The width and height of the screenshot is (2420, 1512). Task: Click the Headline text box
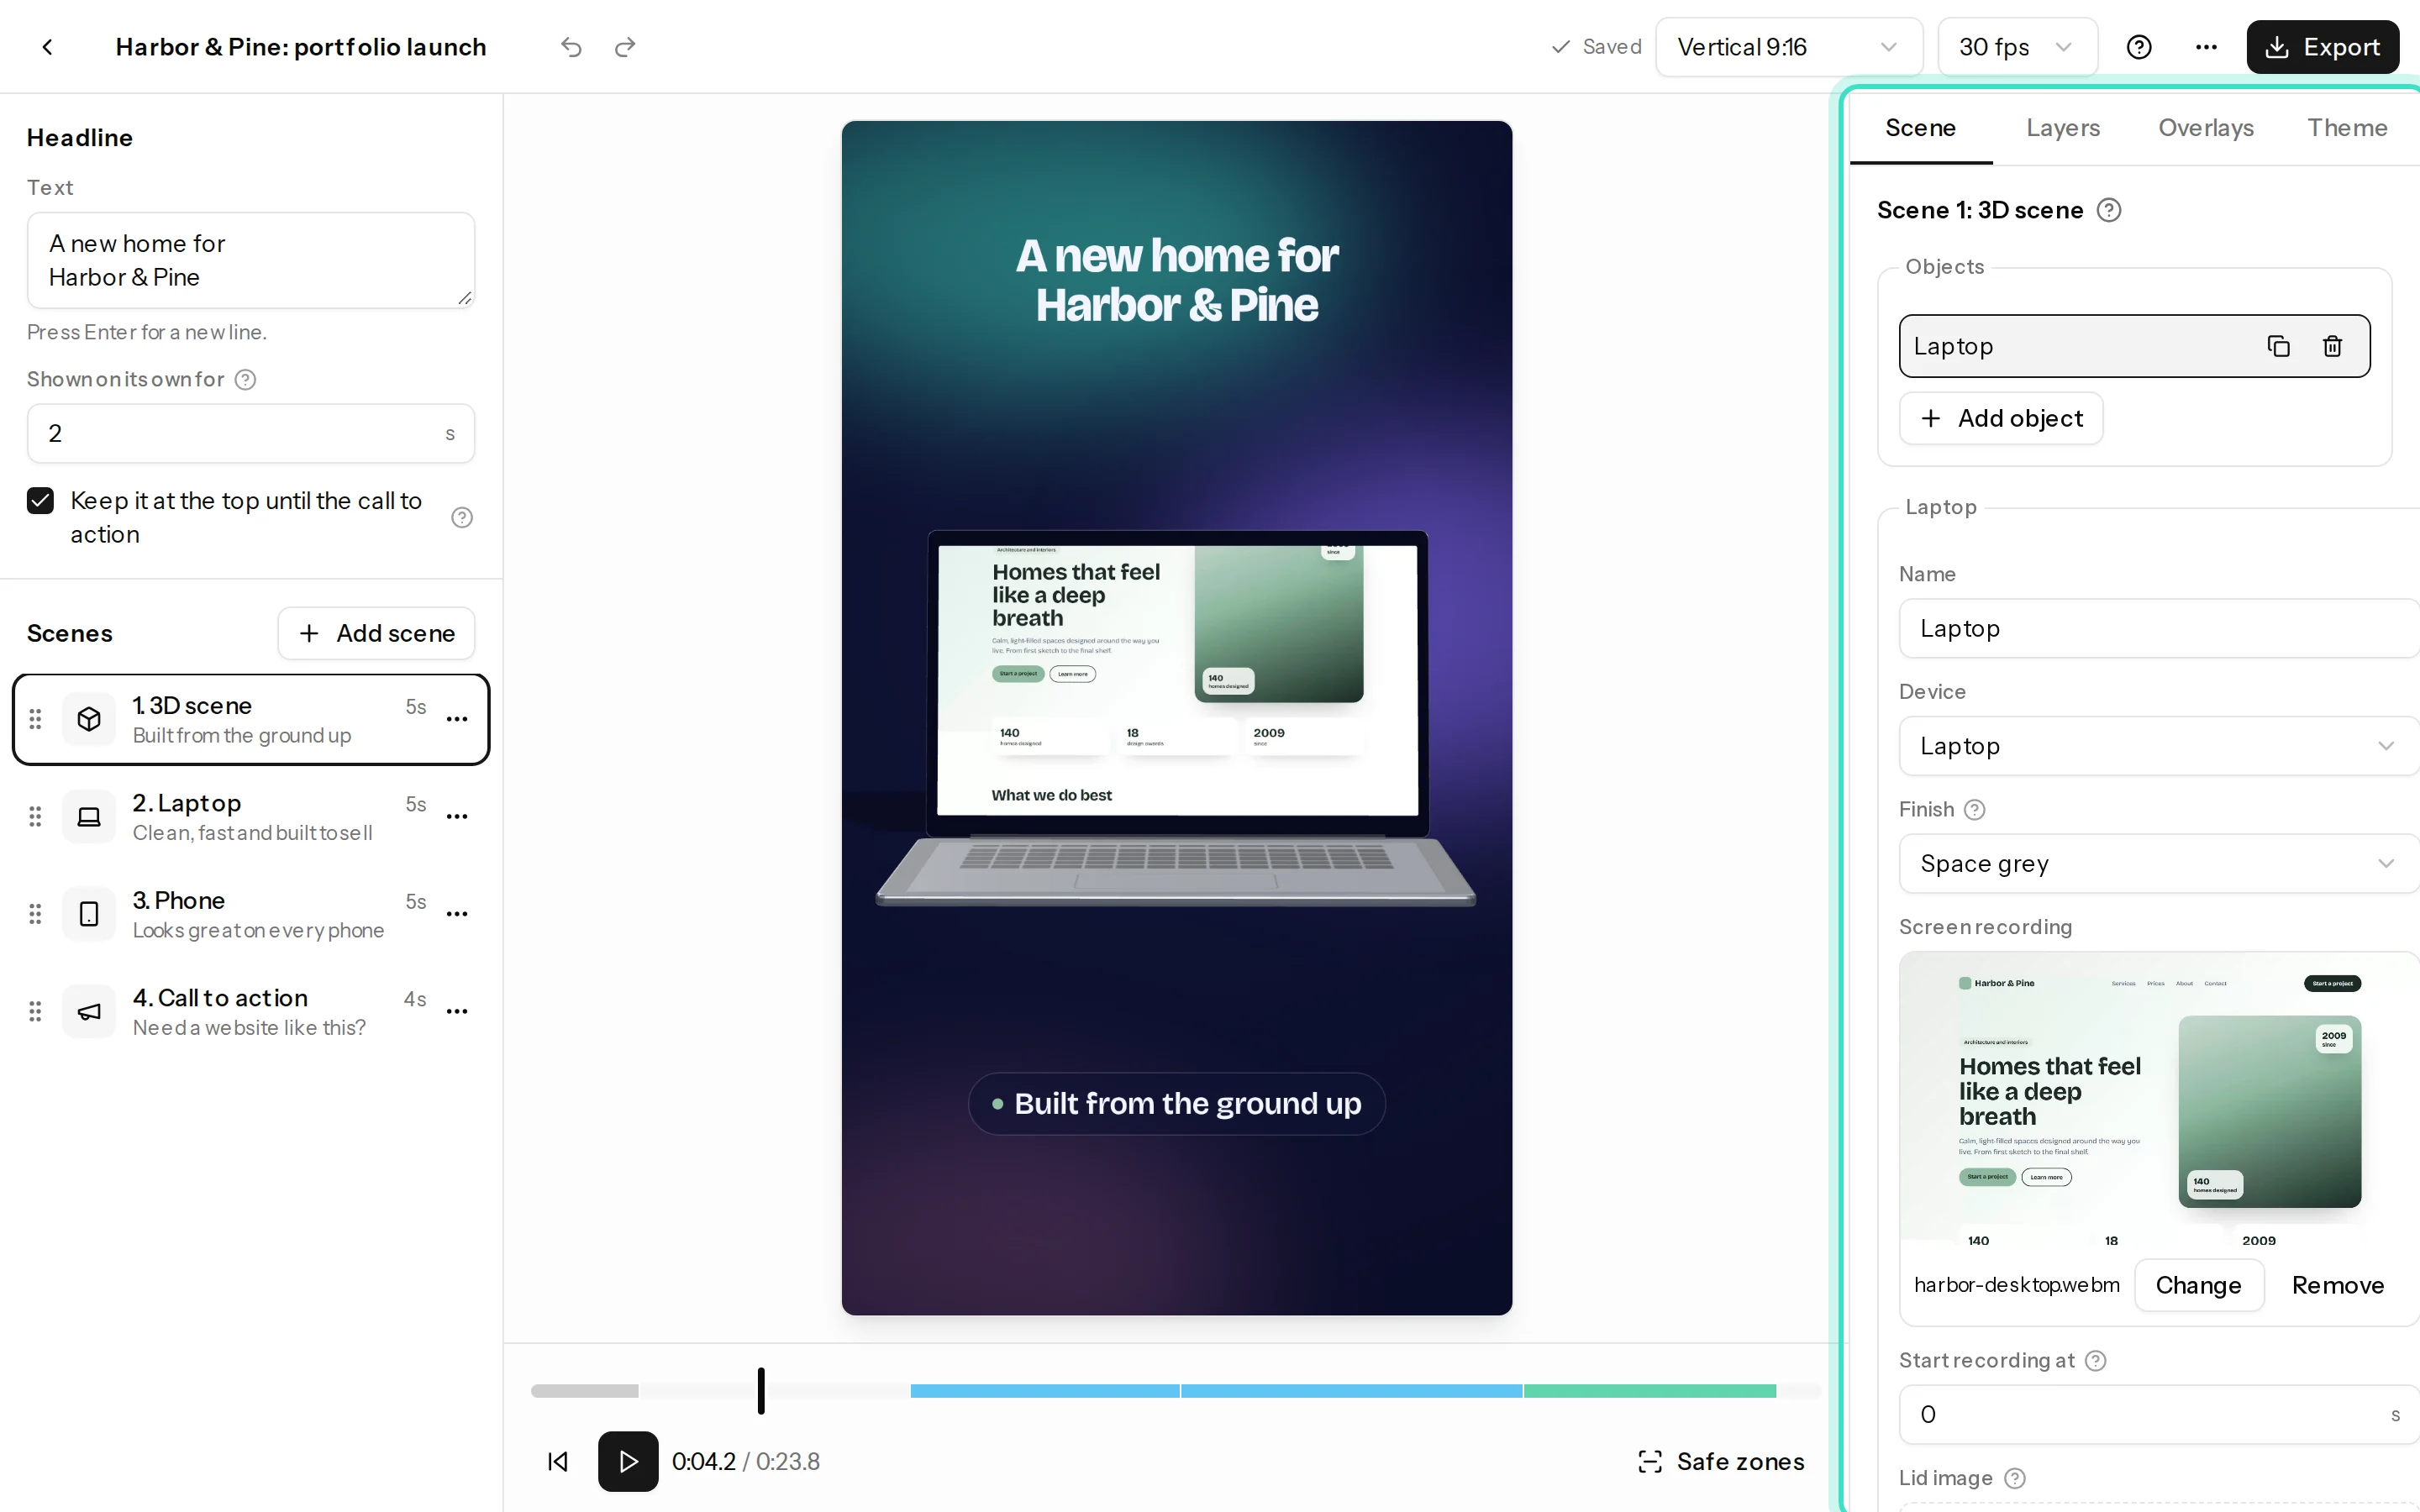click(251, 260)
